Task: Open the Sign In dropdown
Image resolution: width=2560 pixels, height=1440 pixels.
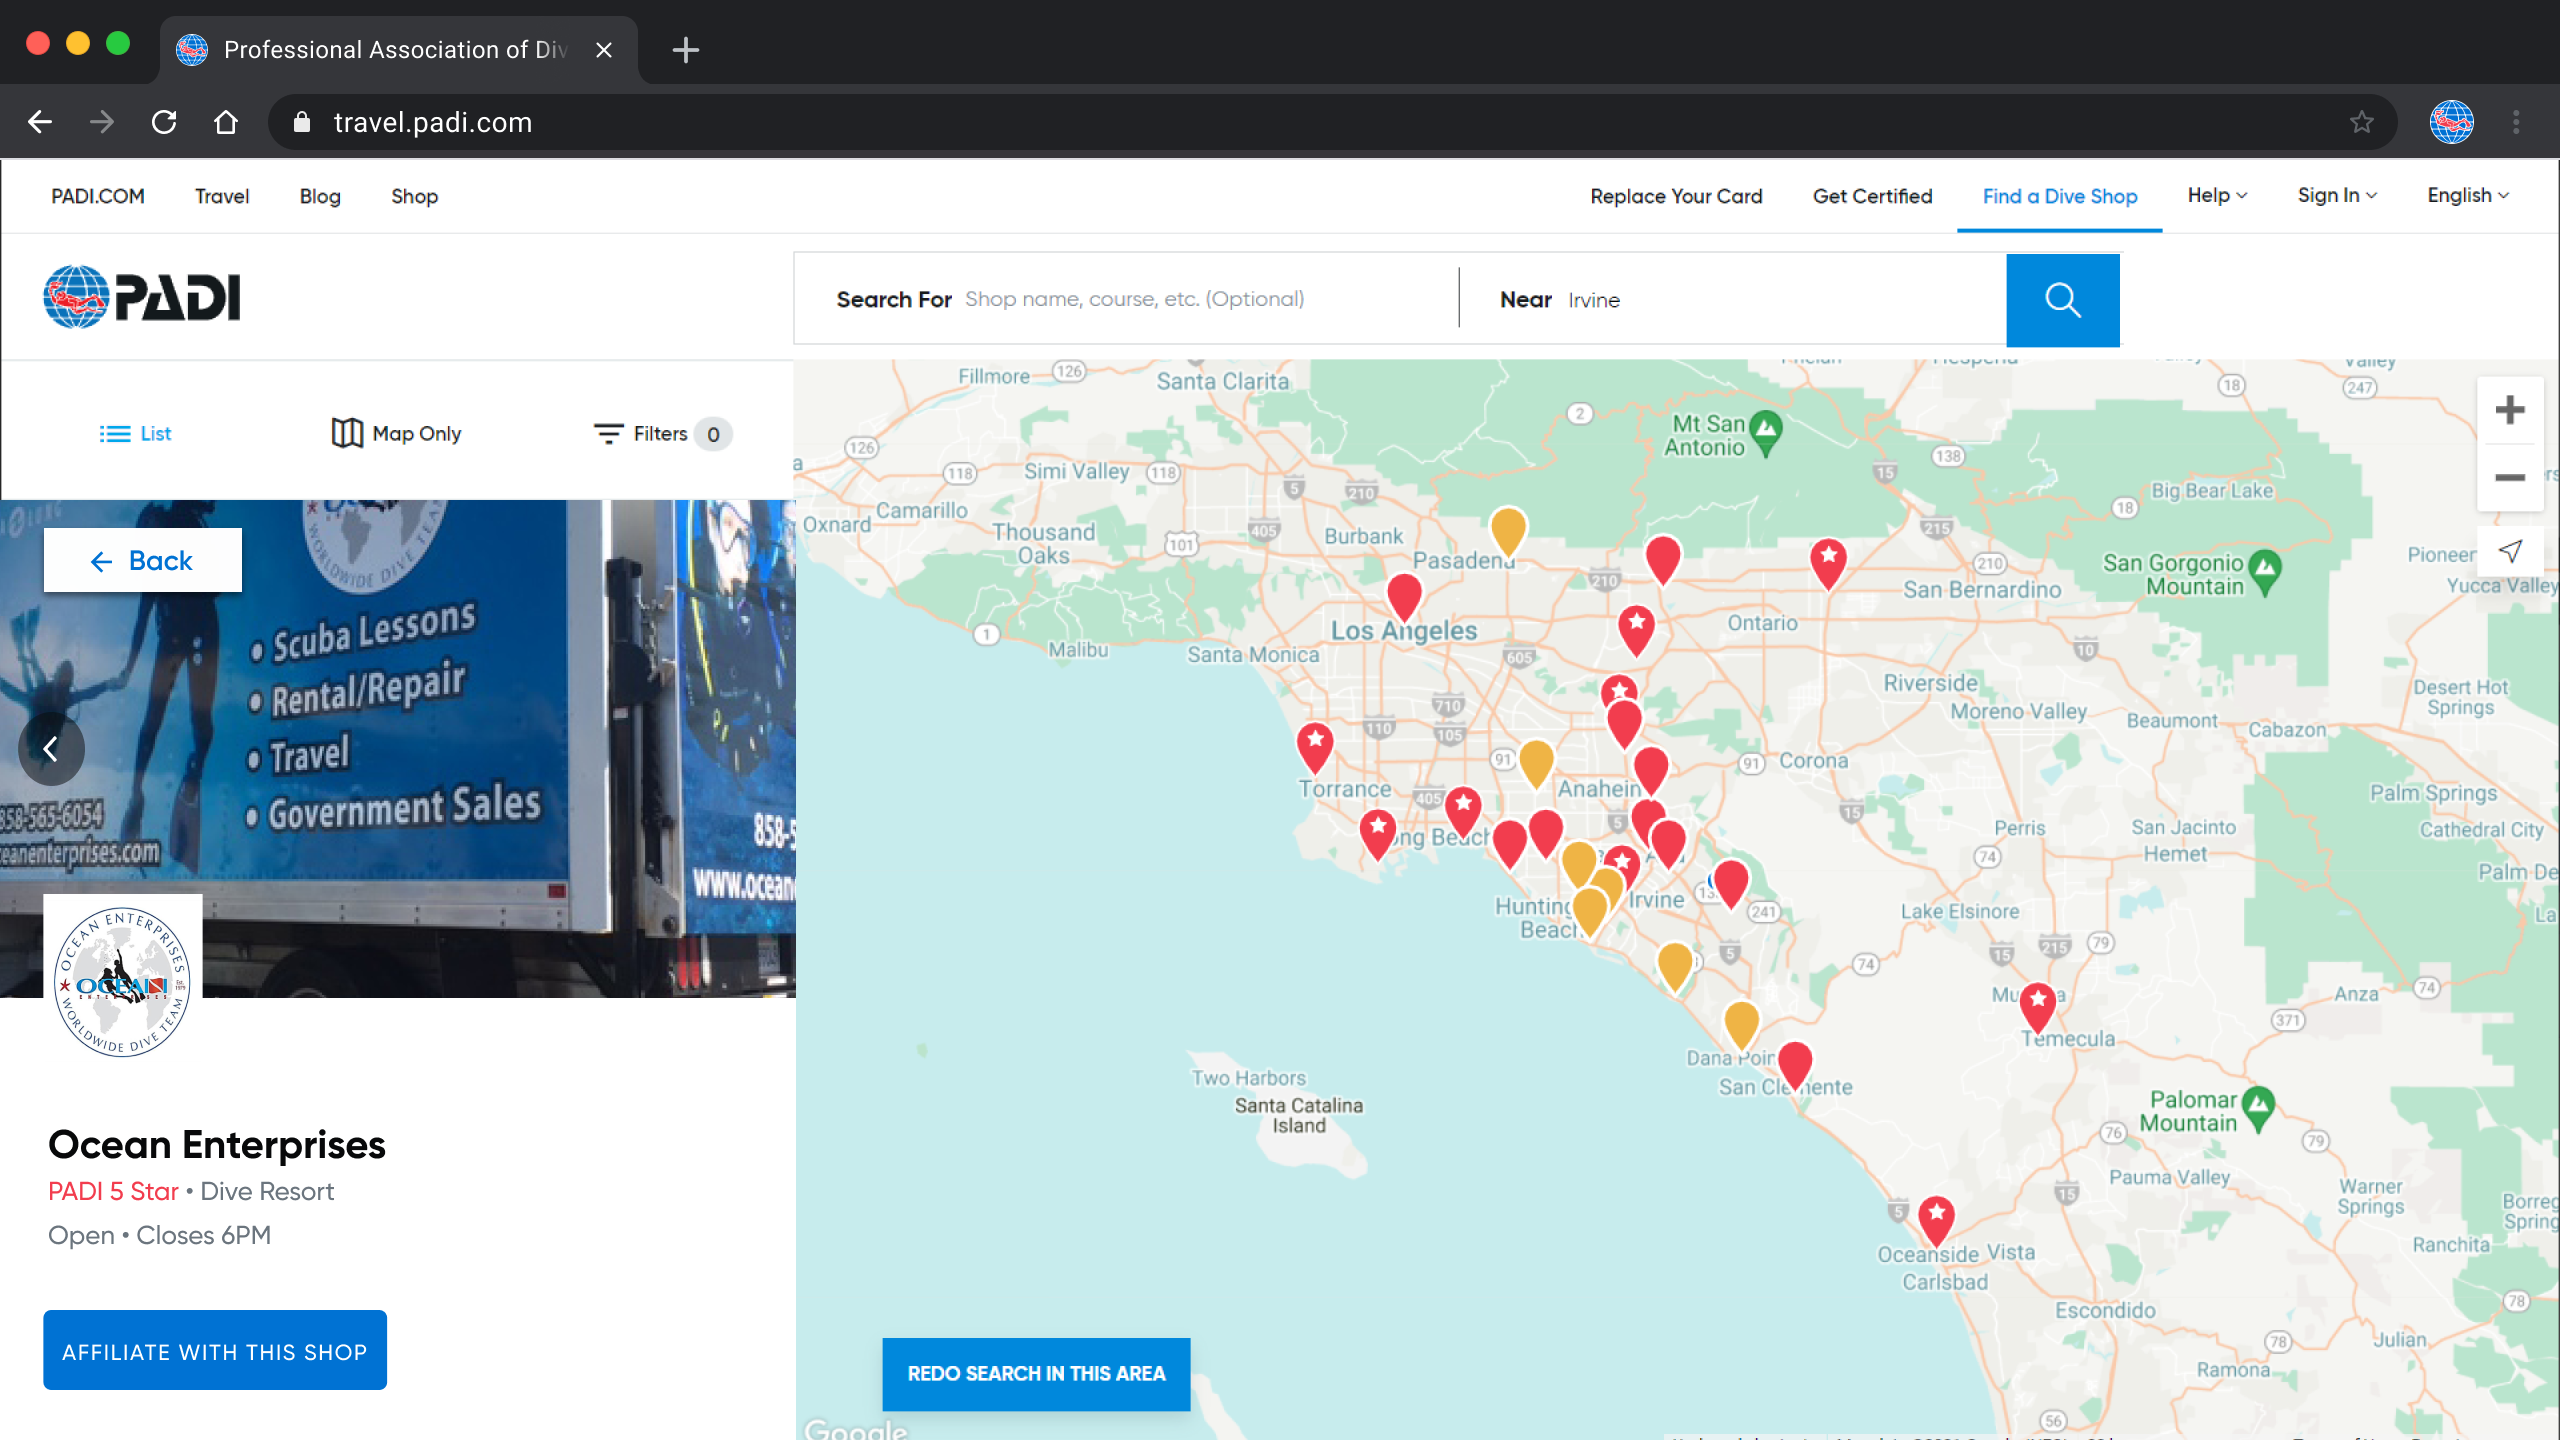Action: [2336, 196]
